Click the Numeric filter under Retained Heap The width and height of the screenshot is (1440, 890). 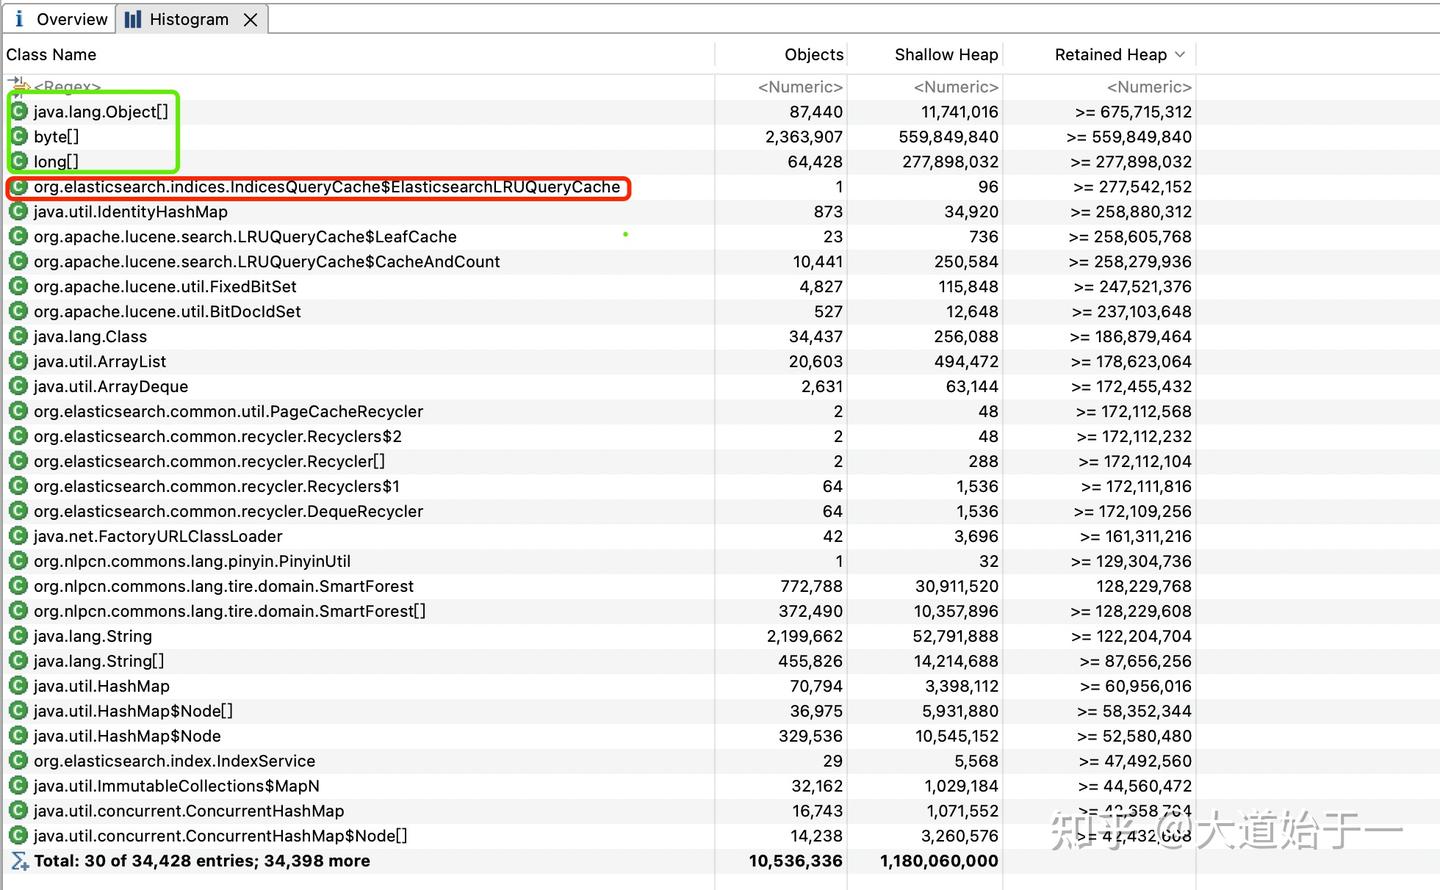[1148, 87]
